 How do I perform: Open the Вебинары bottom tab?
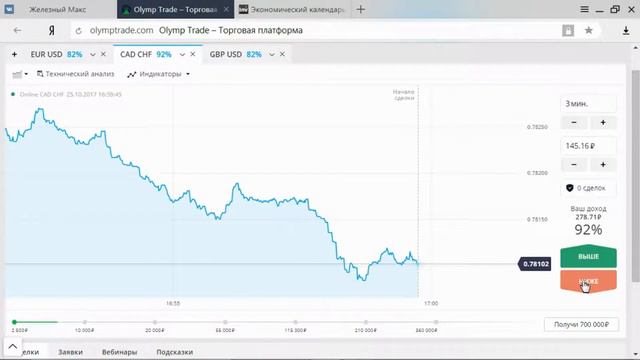coord(119,352)
